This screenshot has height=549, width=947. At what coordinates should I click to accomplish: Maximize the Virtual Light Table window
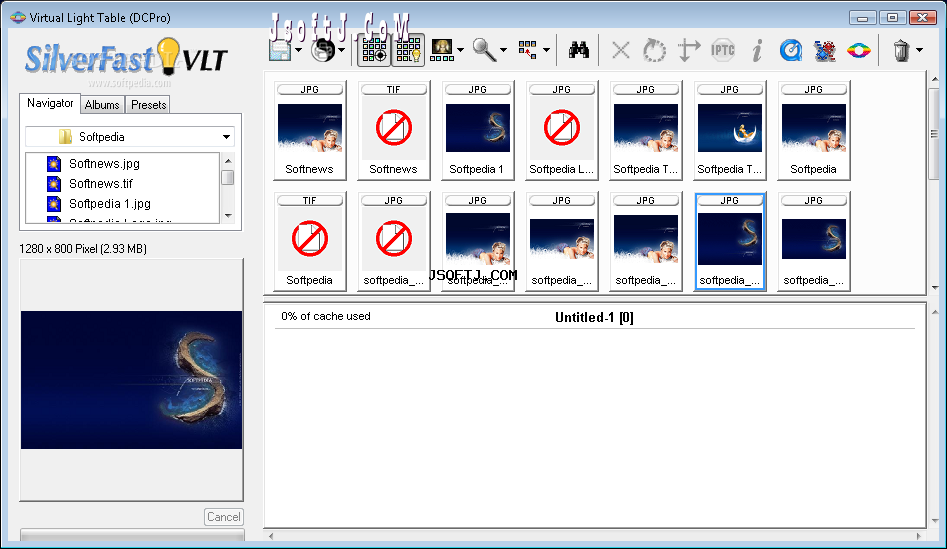[x=892, y=18]
